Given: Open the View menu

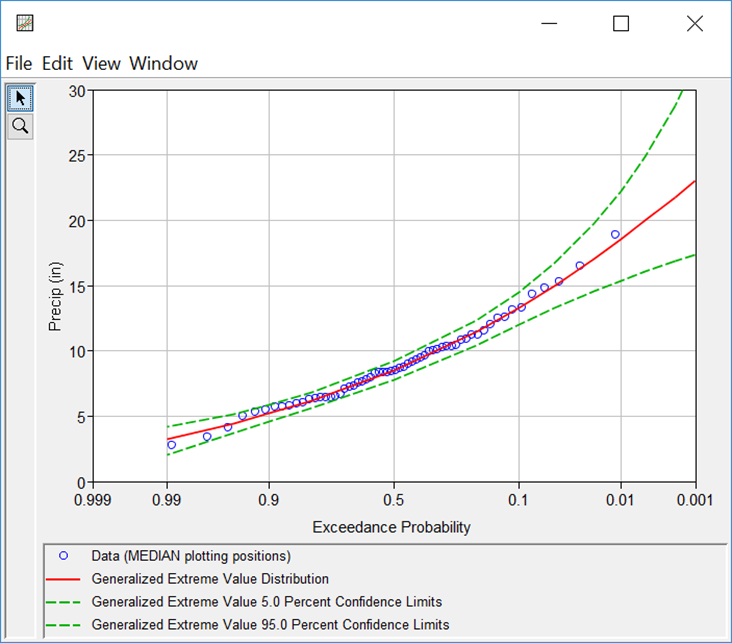Looking at the screenshot, I should [x=101, y=63].
